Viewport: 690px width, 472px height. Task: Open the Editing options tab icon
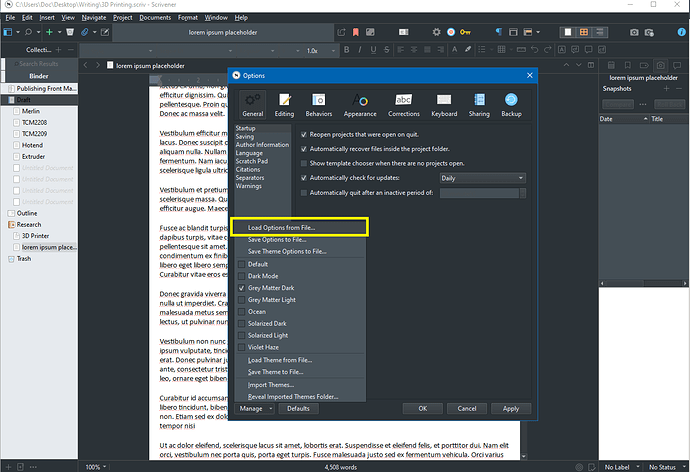[x=285, y=99]
